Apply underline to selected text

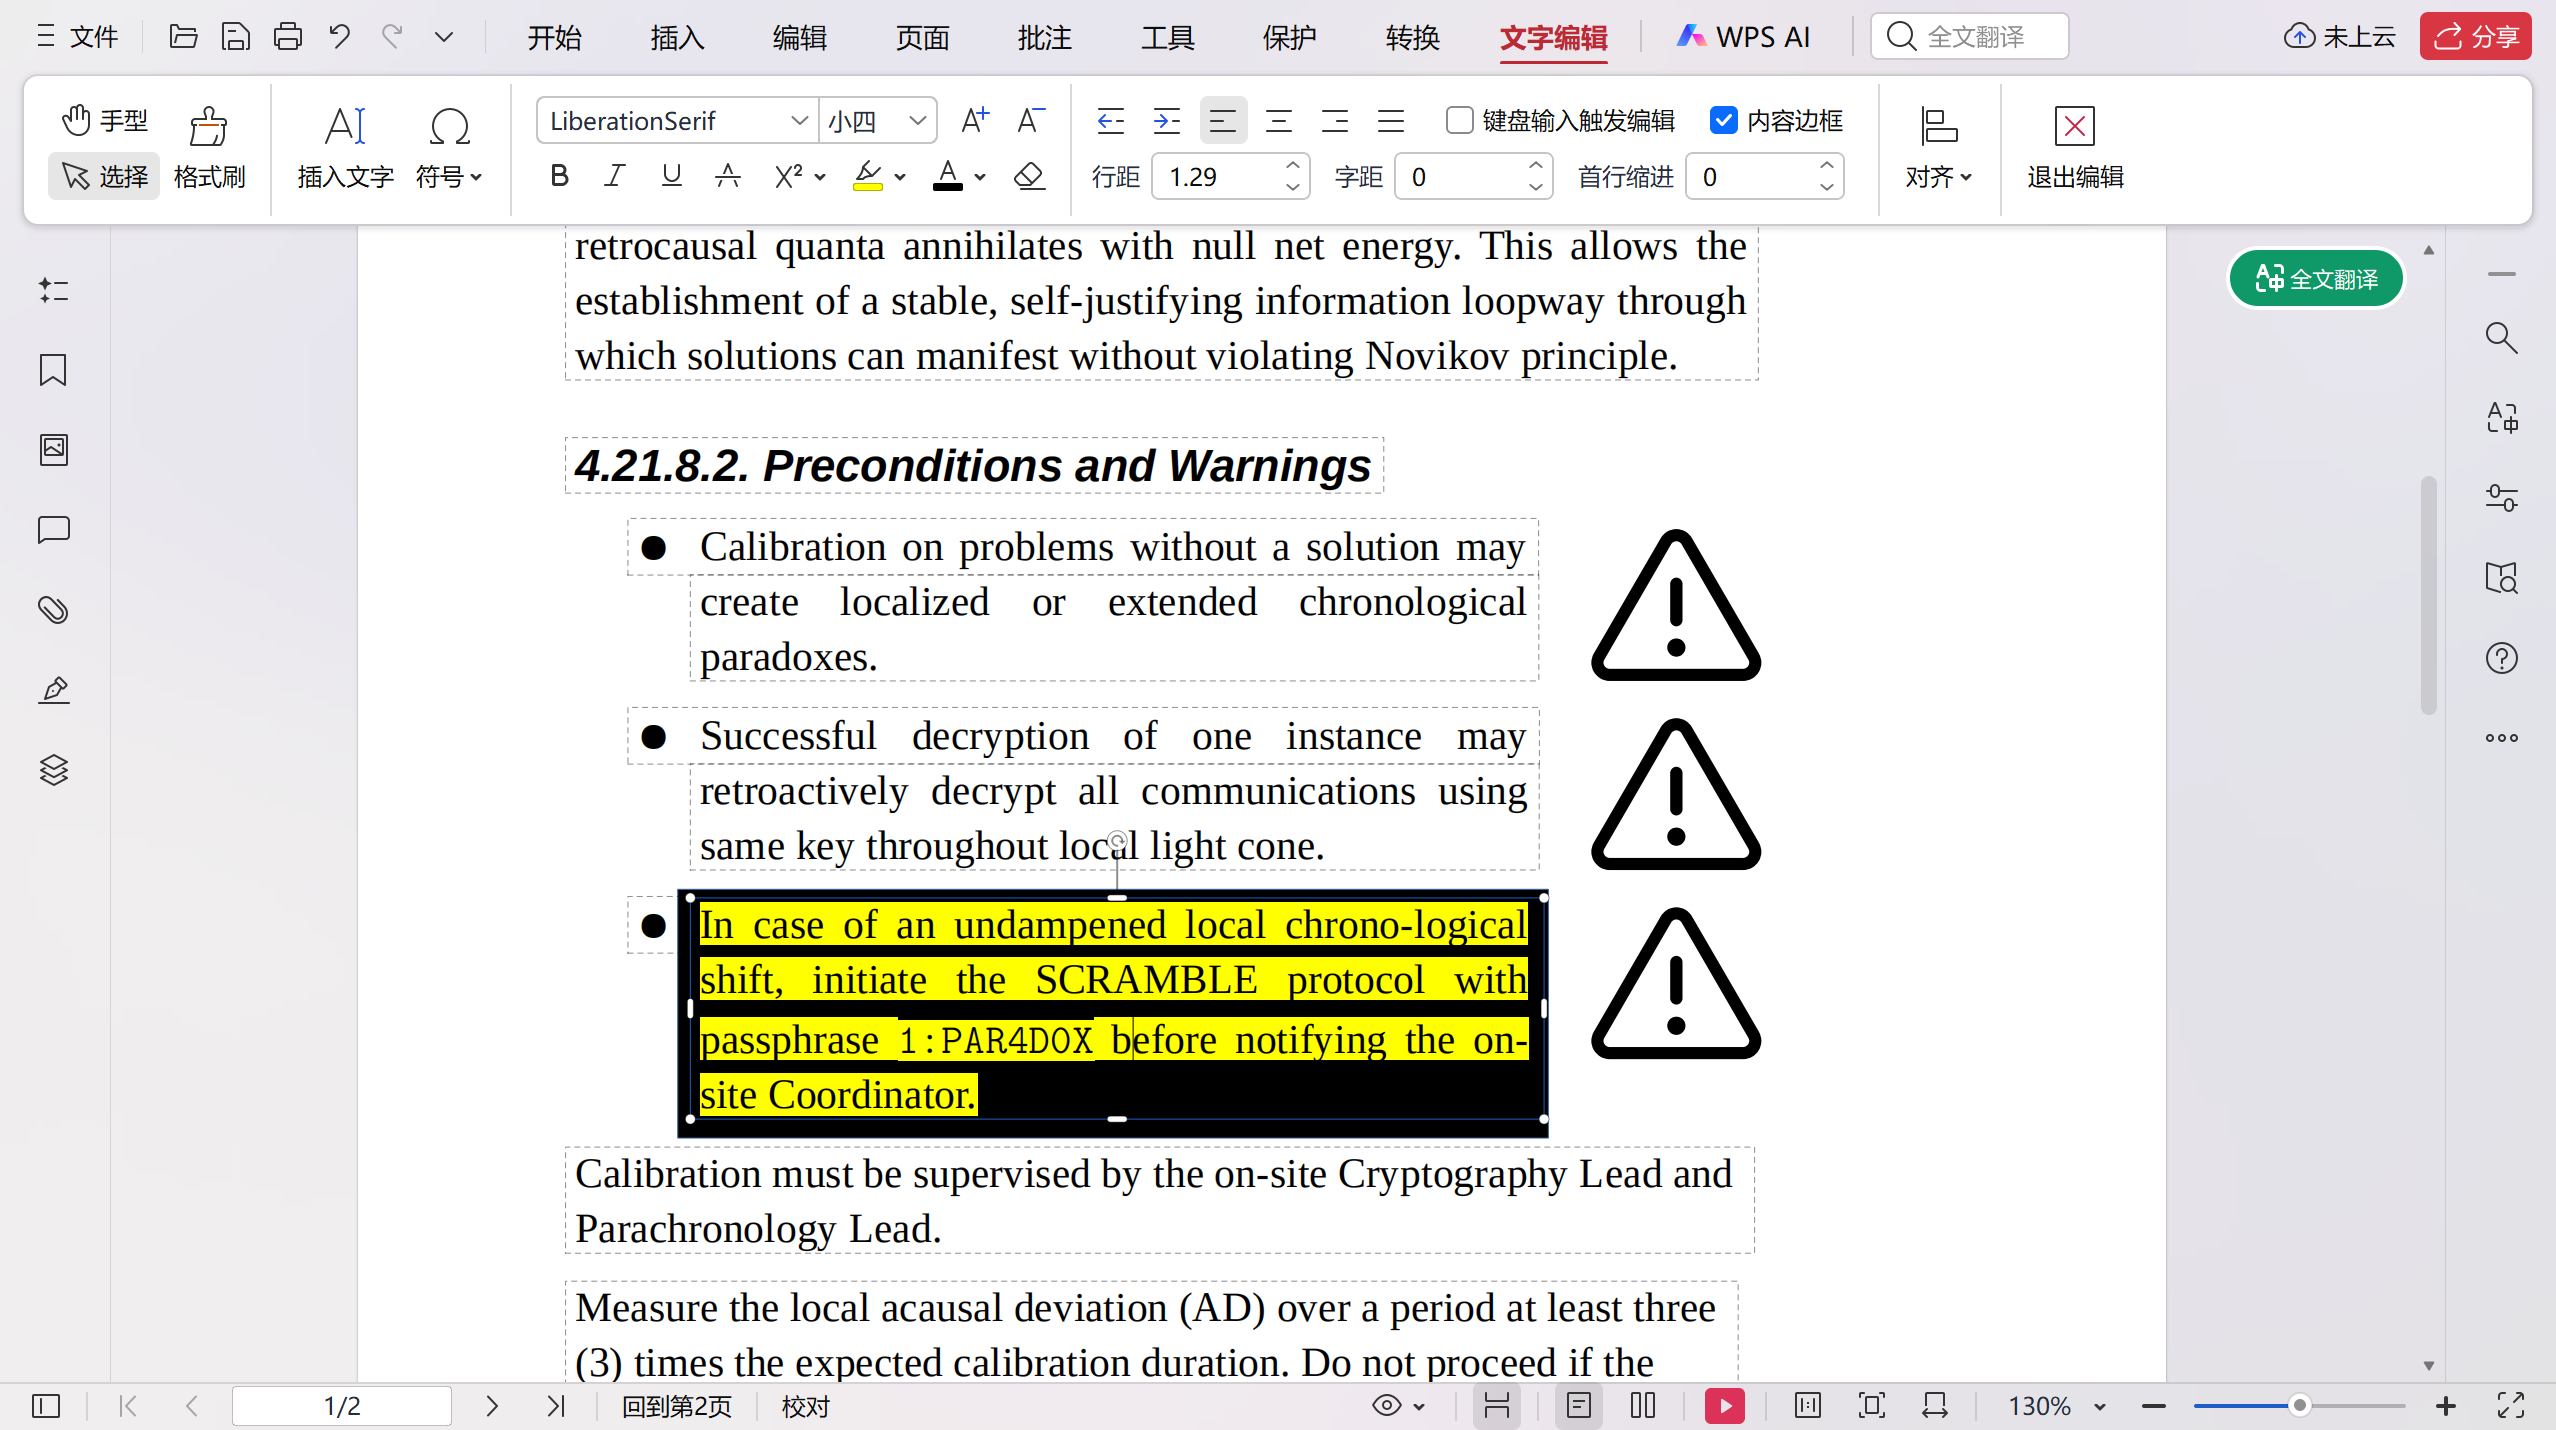click(x=672, y=177)
